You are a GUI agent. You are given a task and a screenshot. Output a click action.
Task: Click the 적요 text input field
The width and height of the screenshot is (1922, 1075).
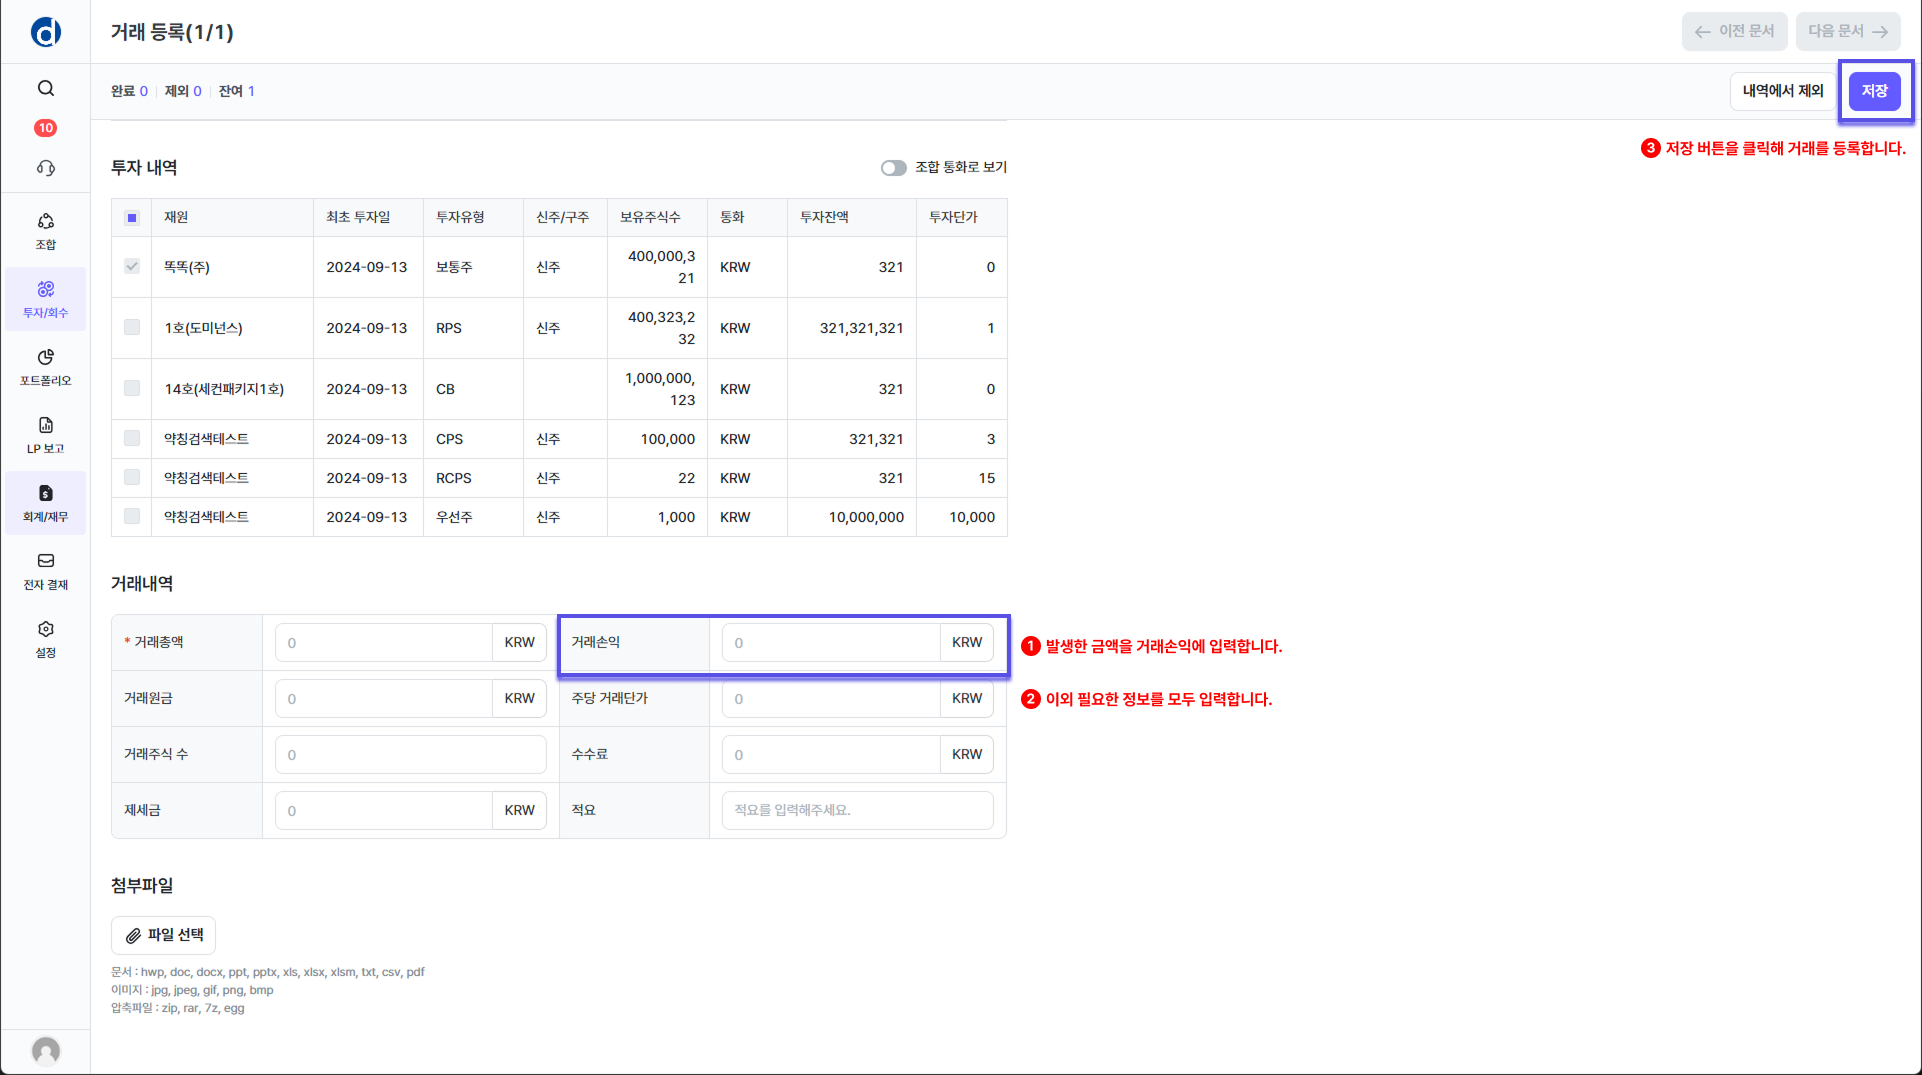click(x=857, y=811)
